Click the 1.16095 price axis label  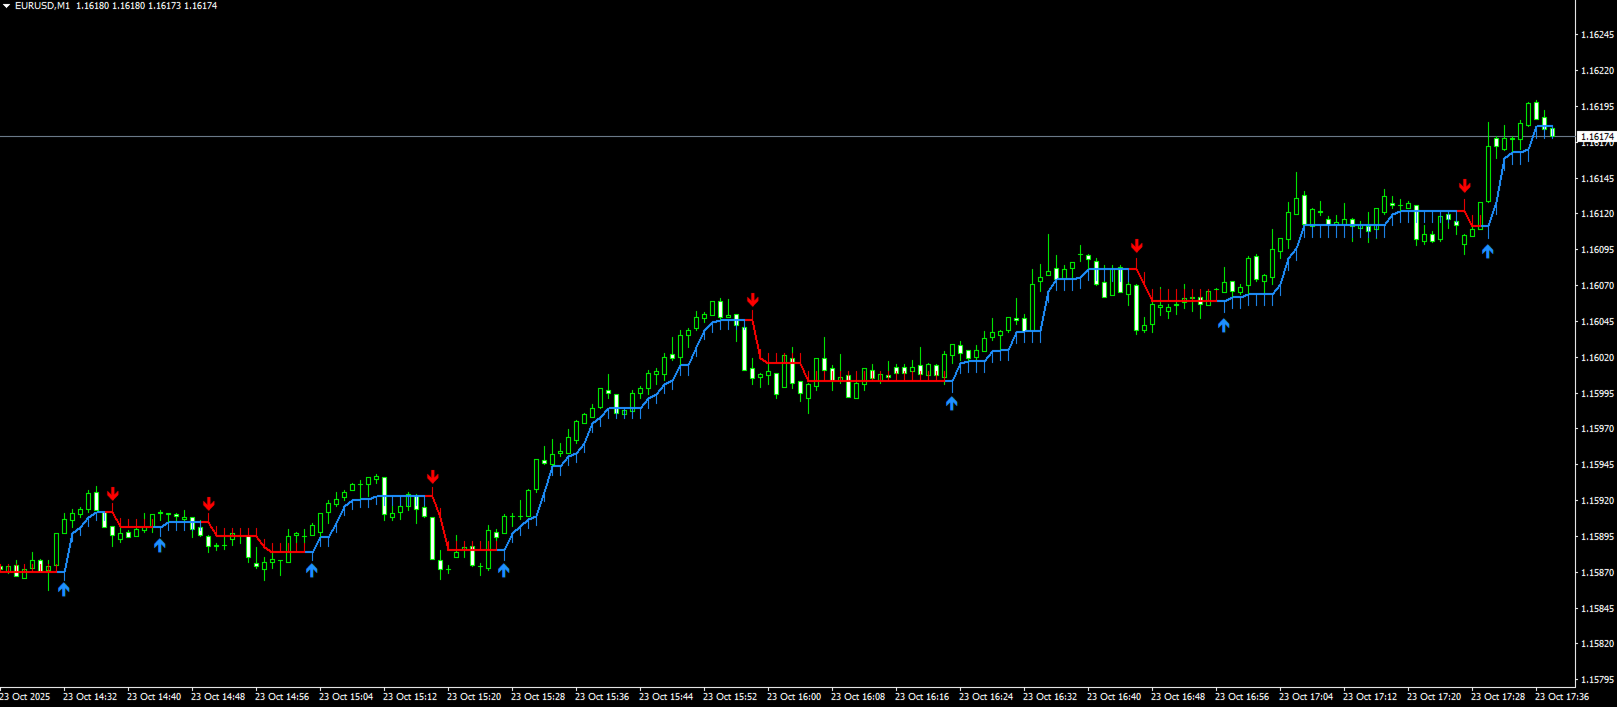click(1597, 250)
